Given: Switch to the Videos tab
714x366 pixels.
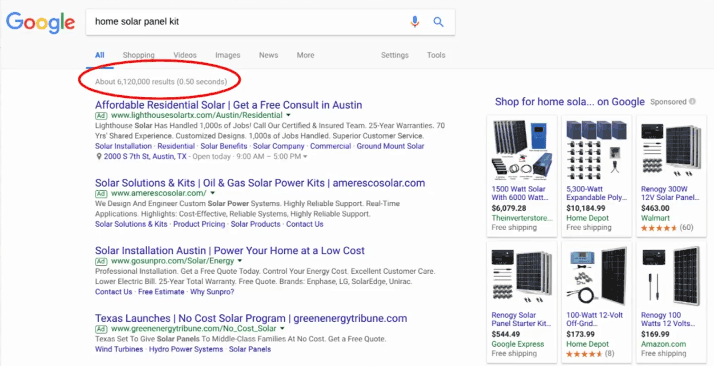Looking at the screenshot, I should coord(185,55).
